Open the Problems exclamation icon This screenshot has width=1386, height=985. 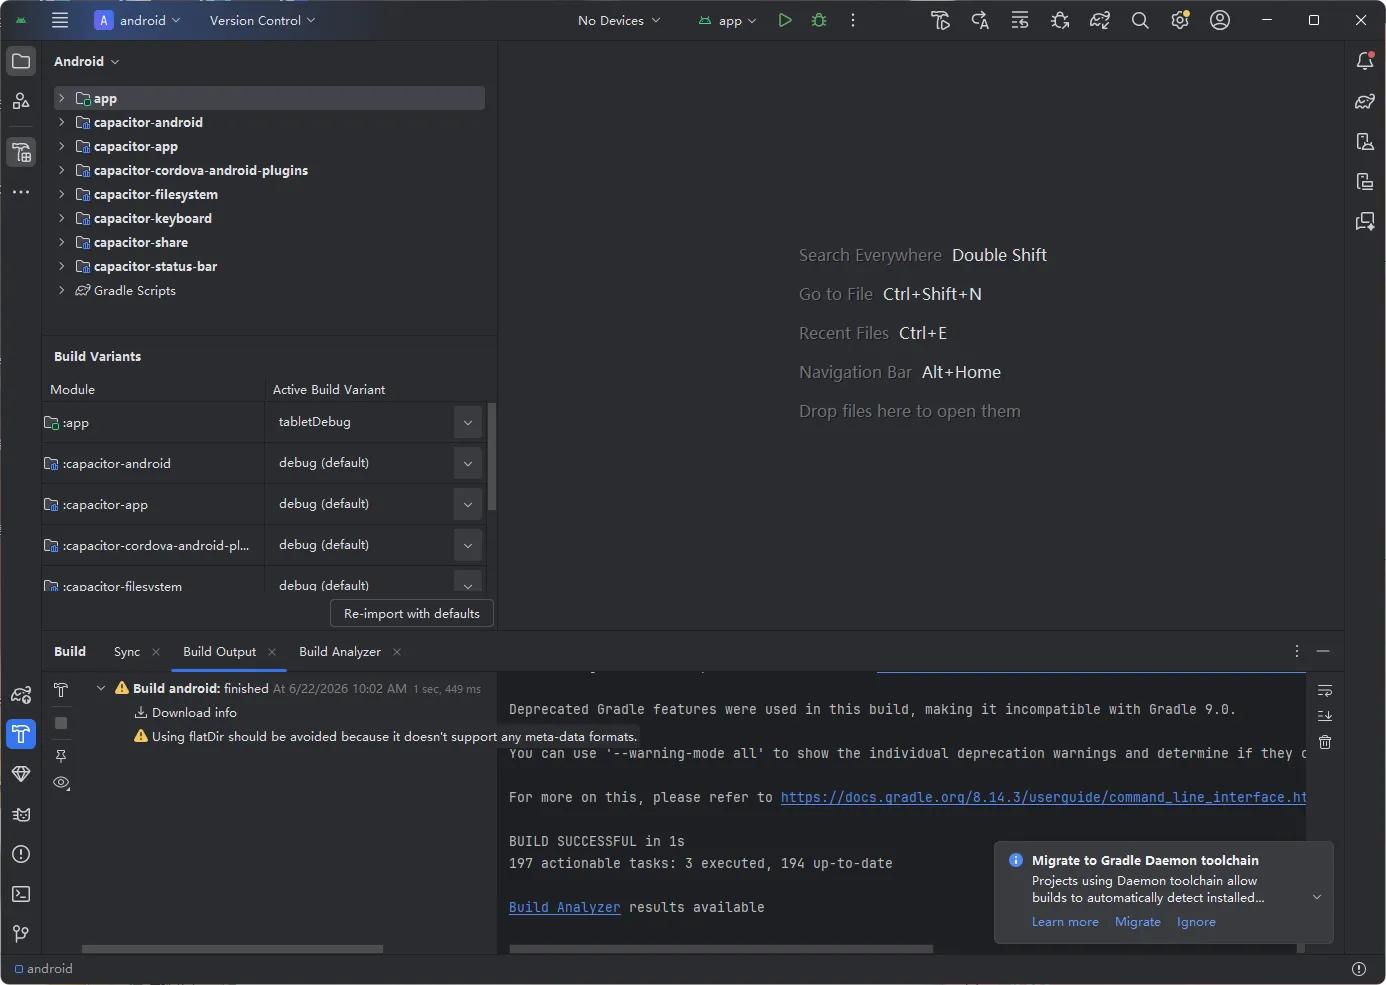click(x=21, y=854)
